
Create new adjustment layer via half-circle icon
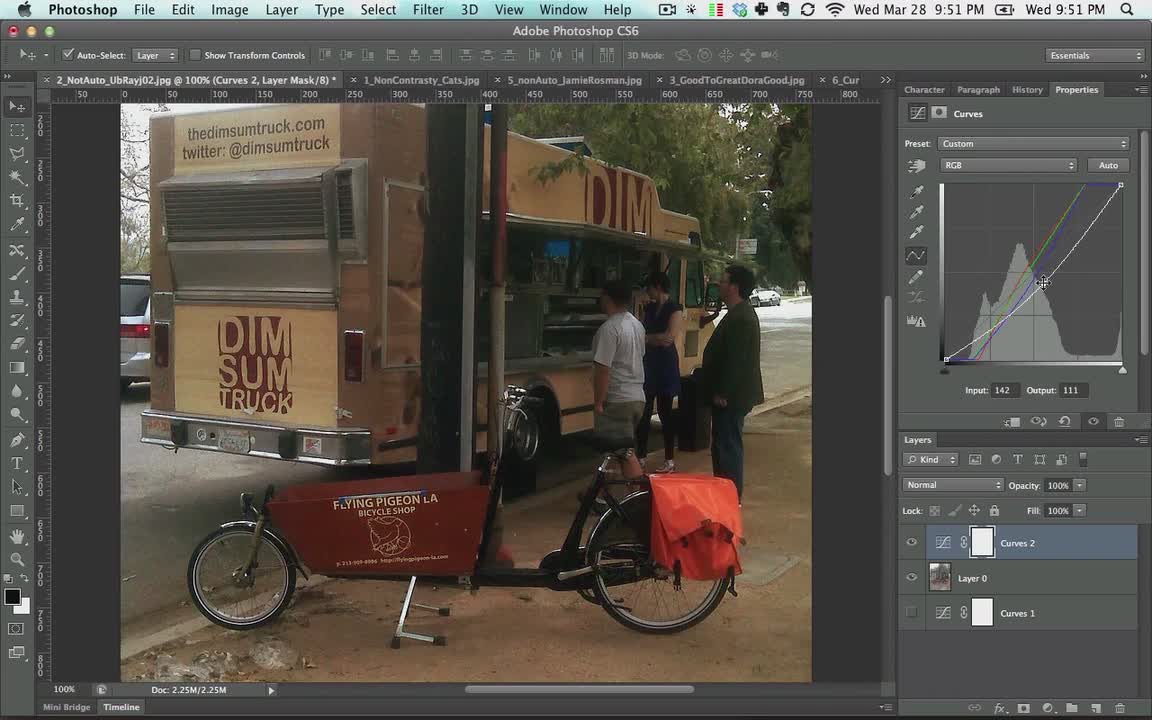coord(1048,708)
